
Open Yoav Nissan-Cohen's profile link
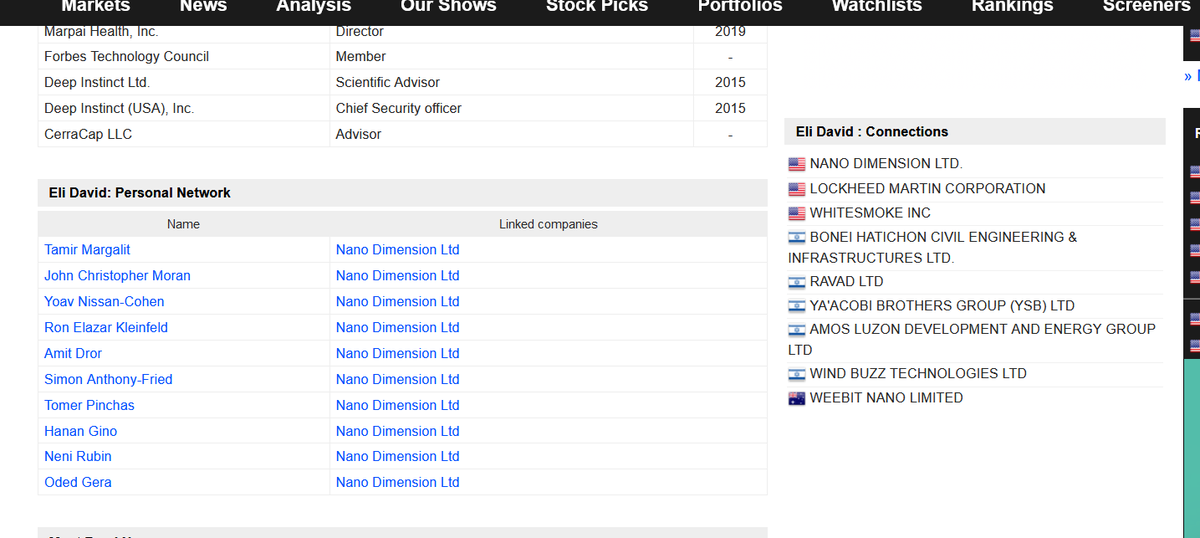point(104,302)
